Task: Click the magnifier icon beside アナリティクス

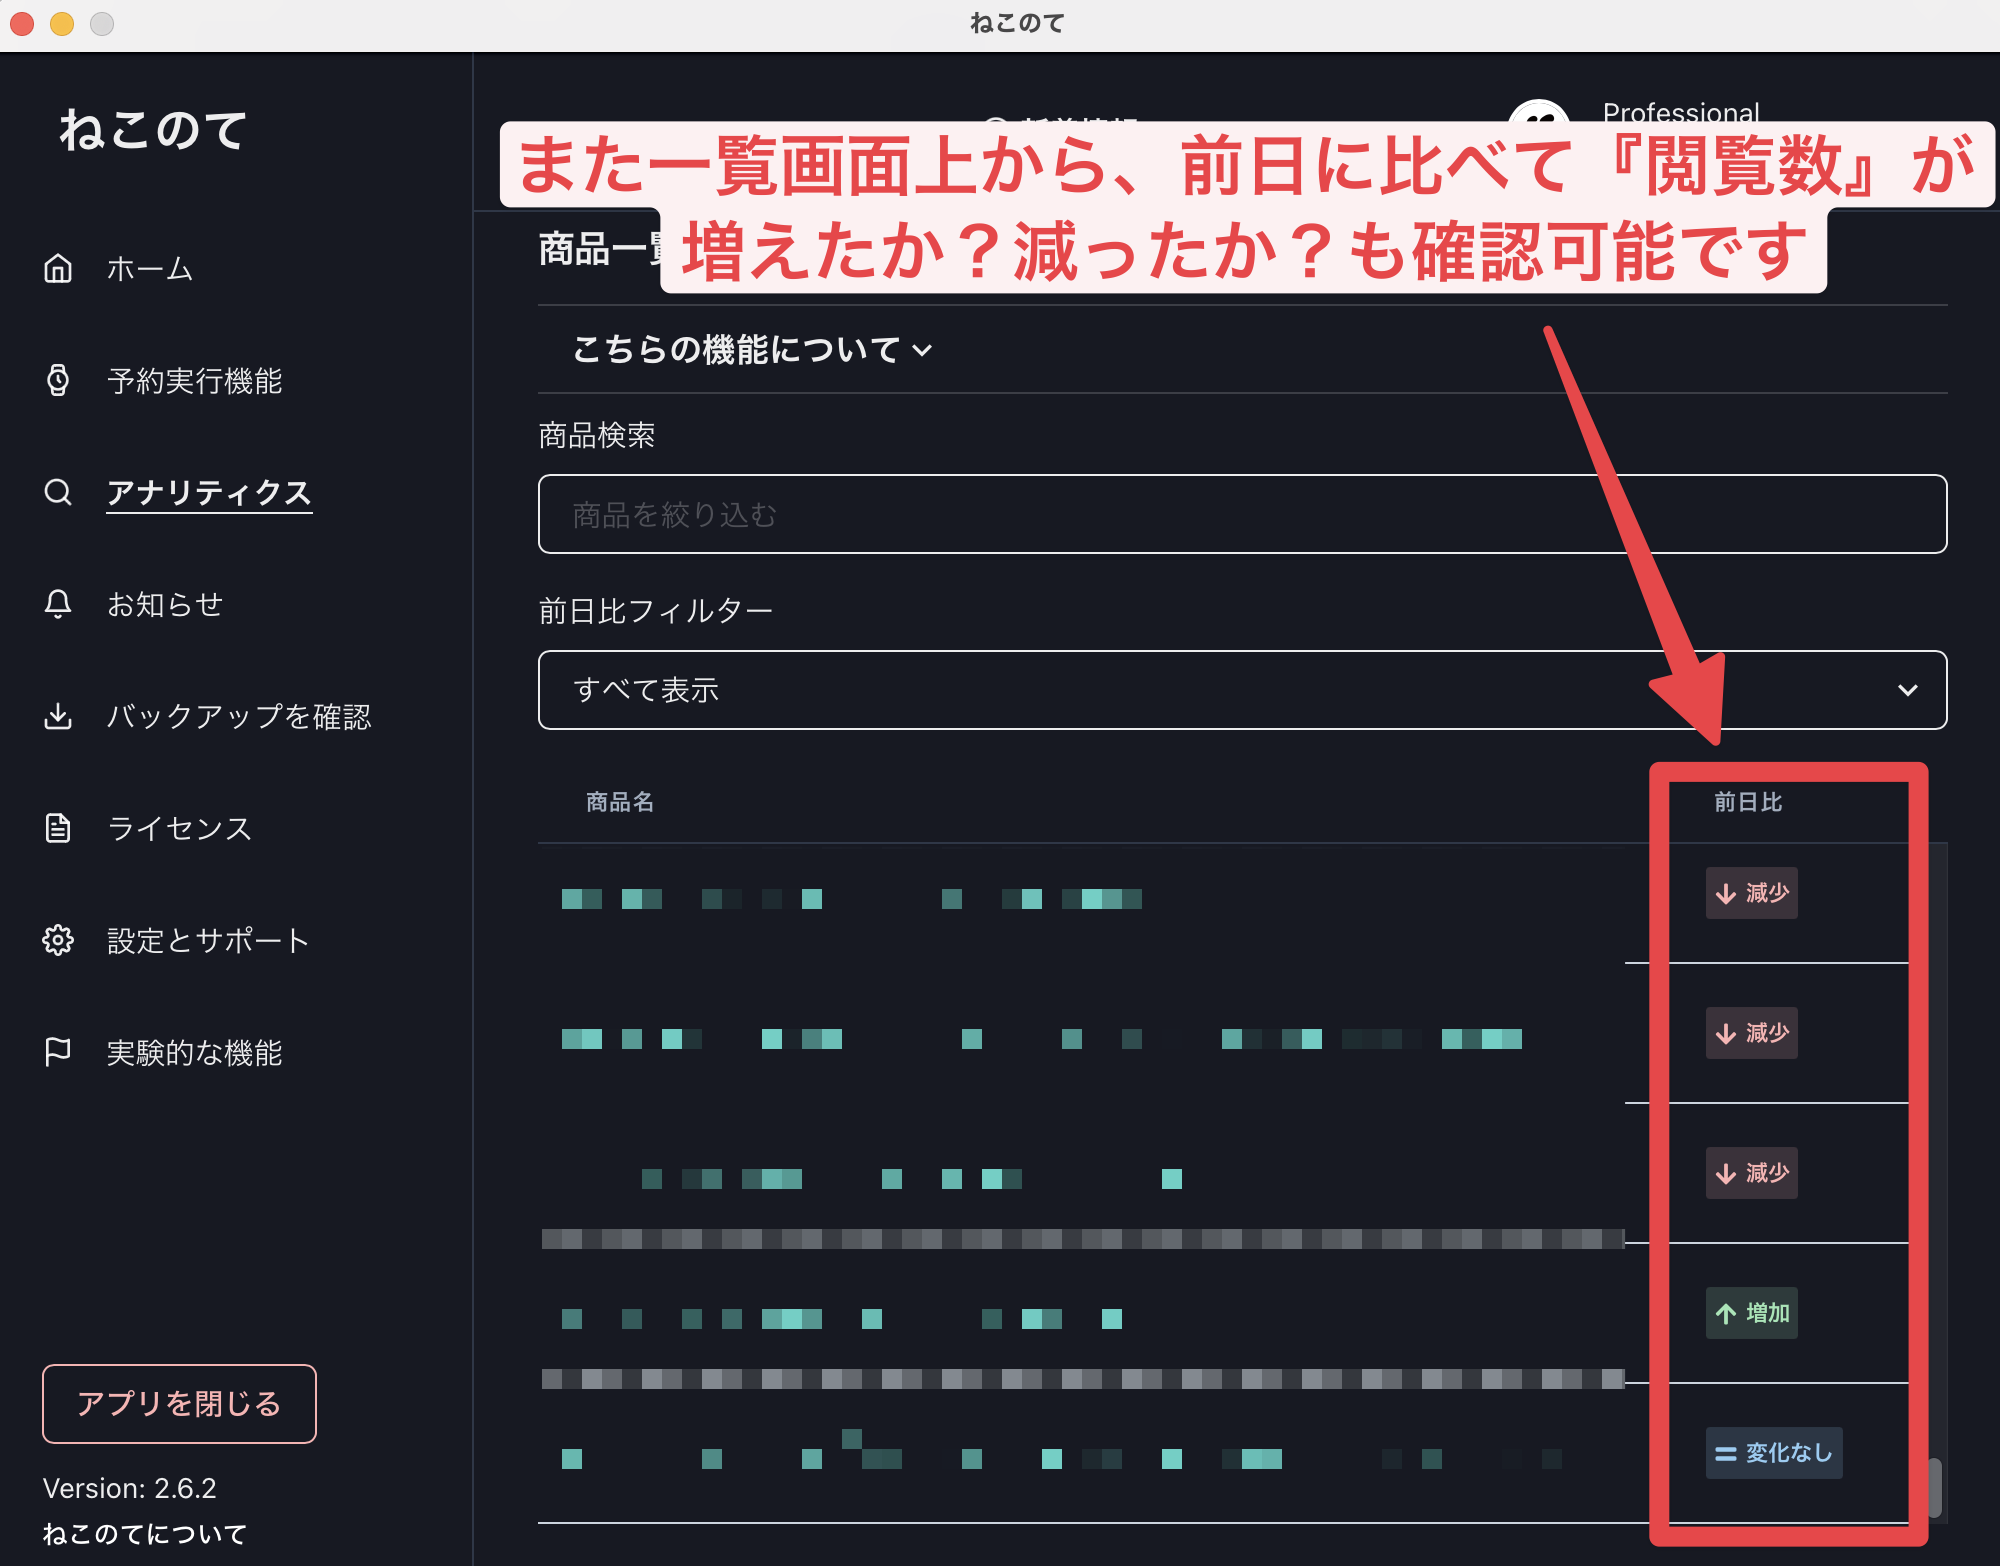Action: point(58,492)
